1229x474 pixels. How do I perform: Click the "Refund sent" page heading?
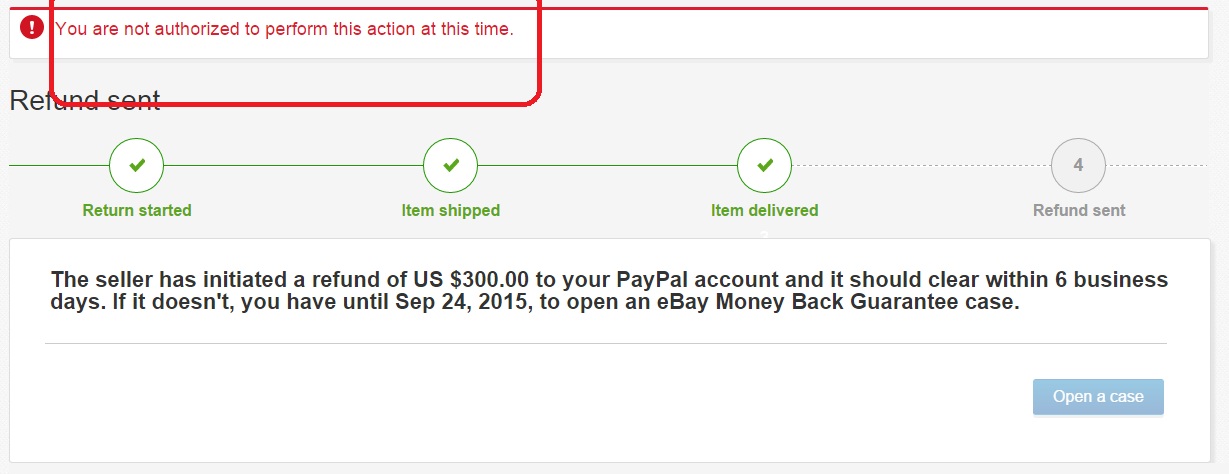[x=85, y=100]
